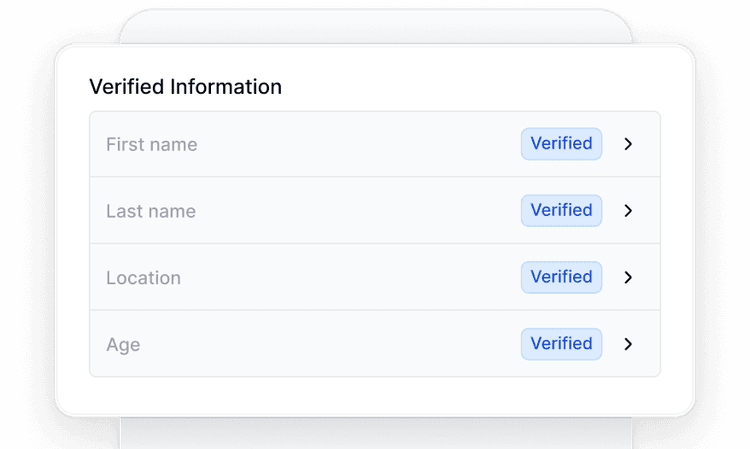Click the Verified Information heading

(185, 87)
